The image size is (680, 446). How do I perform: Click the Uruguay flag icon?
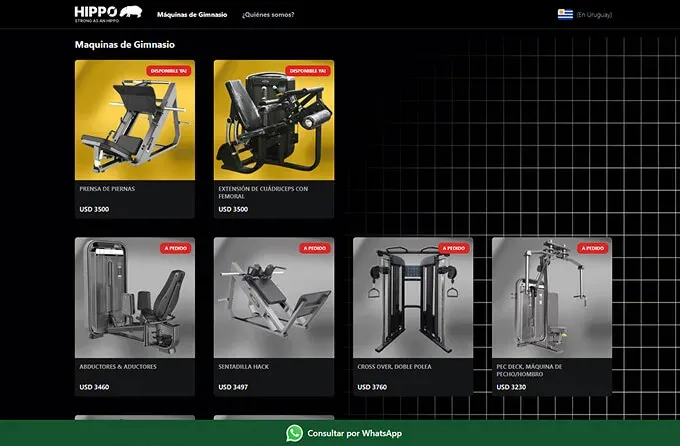565,14
